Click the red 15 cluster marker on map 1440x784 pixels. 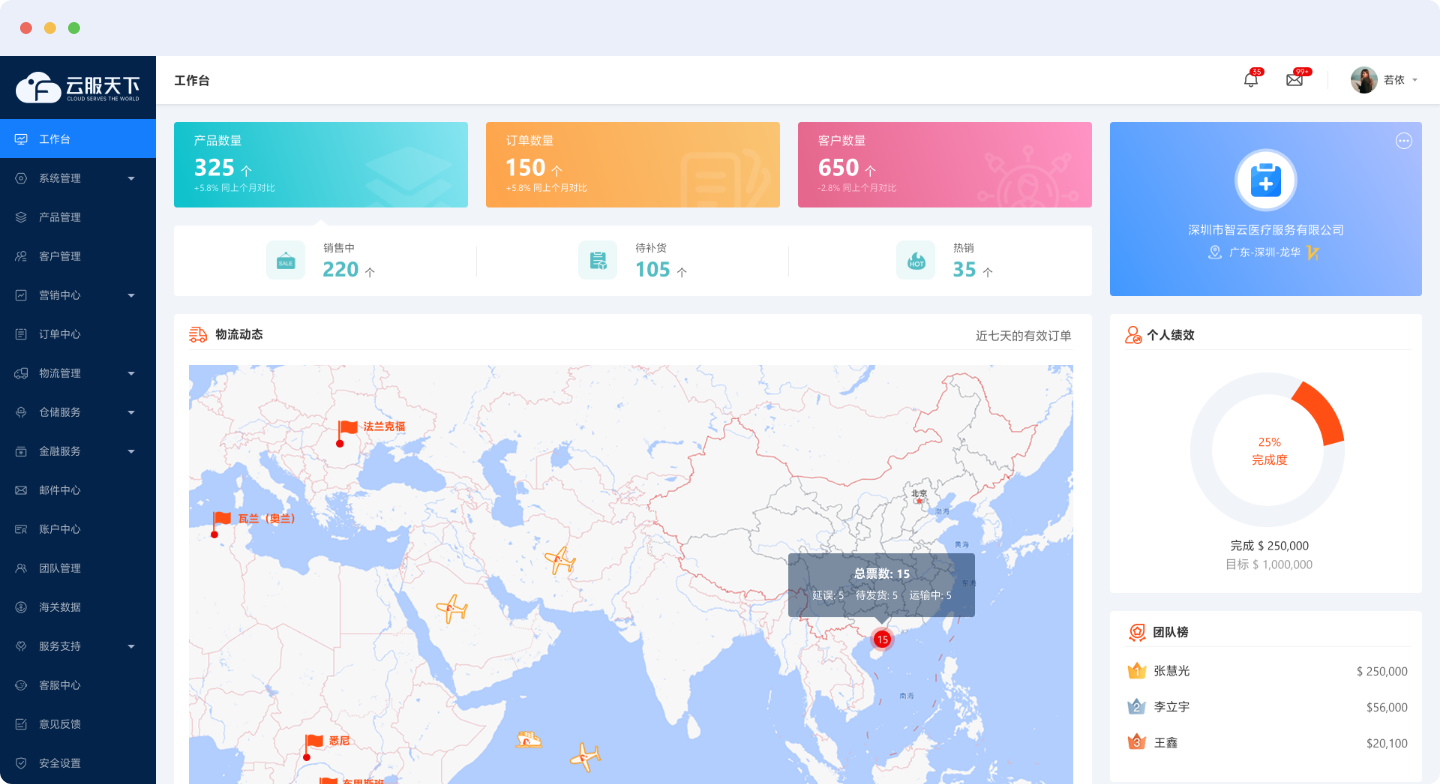click(x=881, y=639)
